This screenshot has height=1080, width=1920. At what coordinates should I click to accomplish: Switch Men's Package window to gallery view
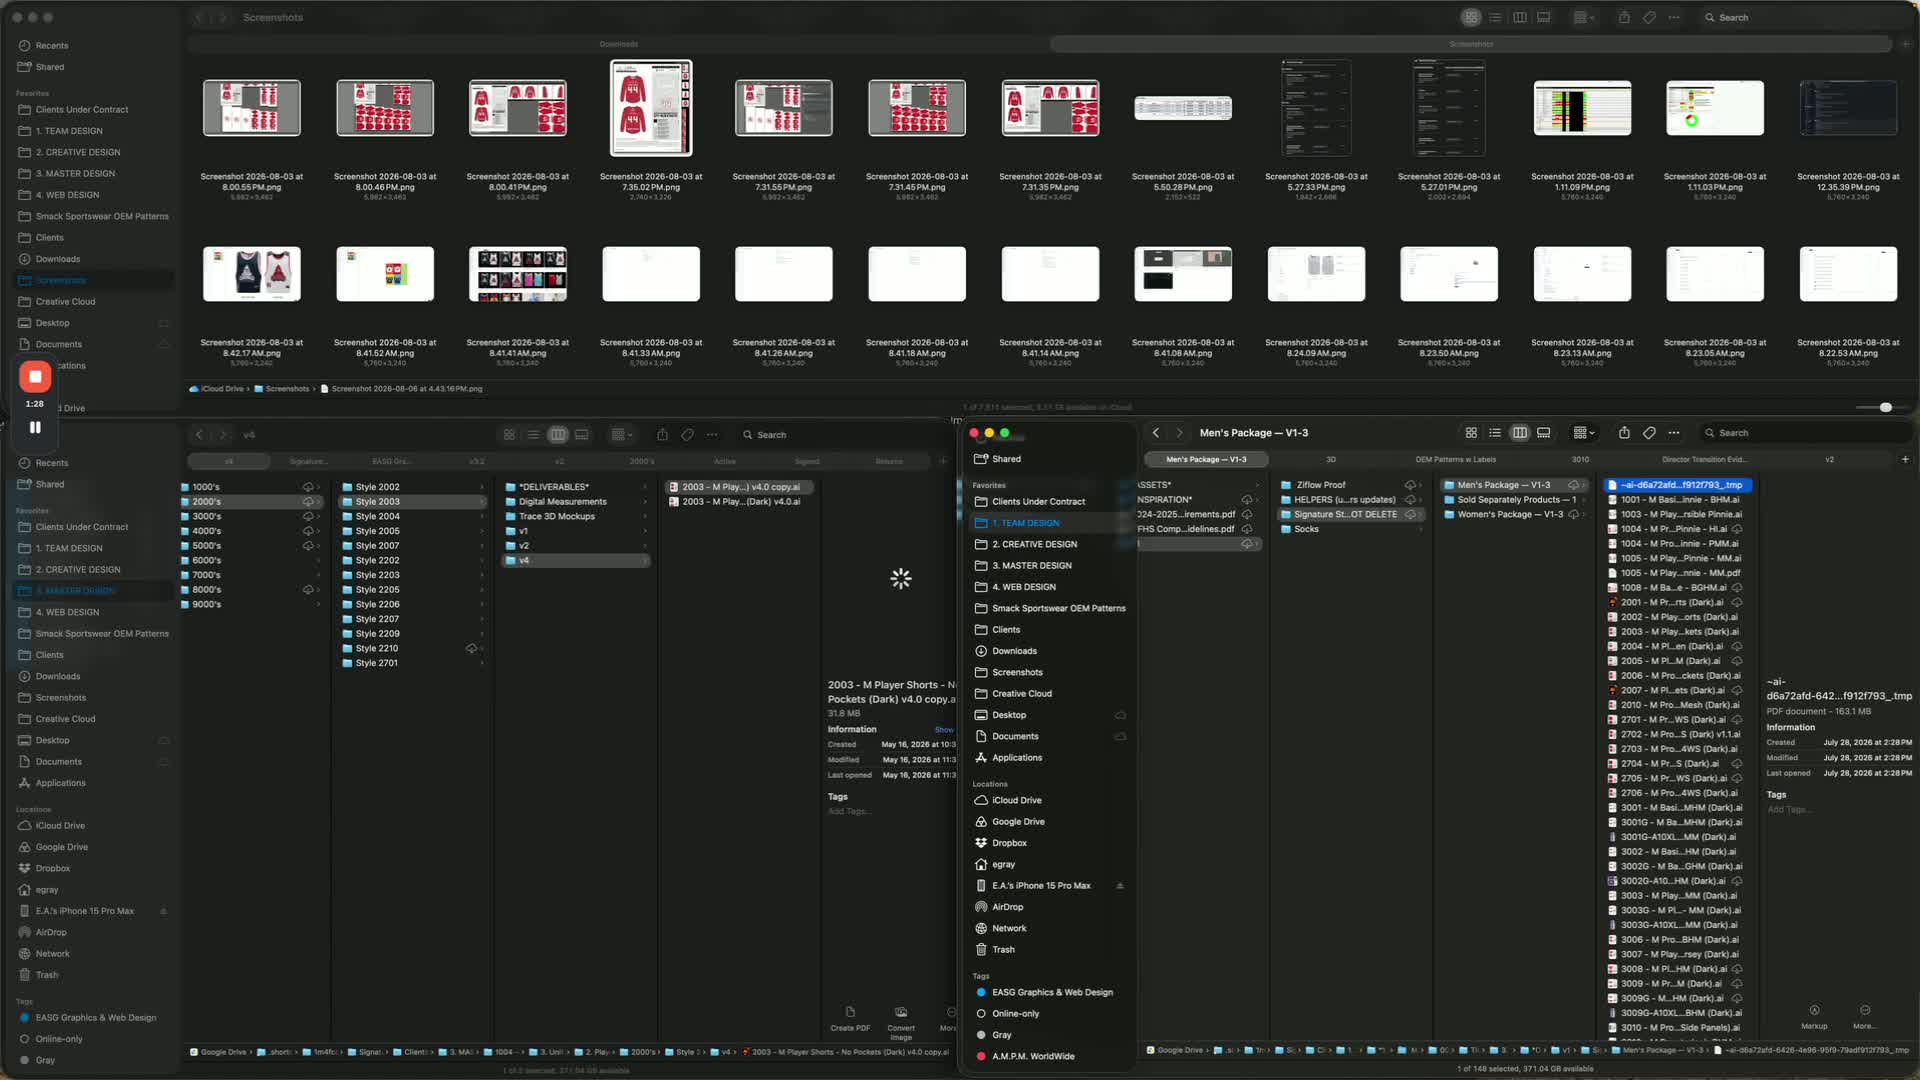click(x=1544, y=433)
